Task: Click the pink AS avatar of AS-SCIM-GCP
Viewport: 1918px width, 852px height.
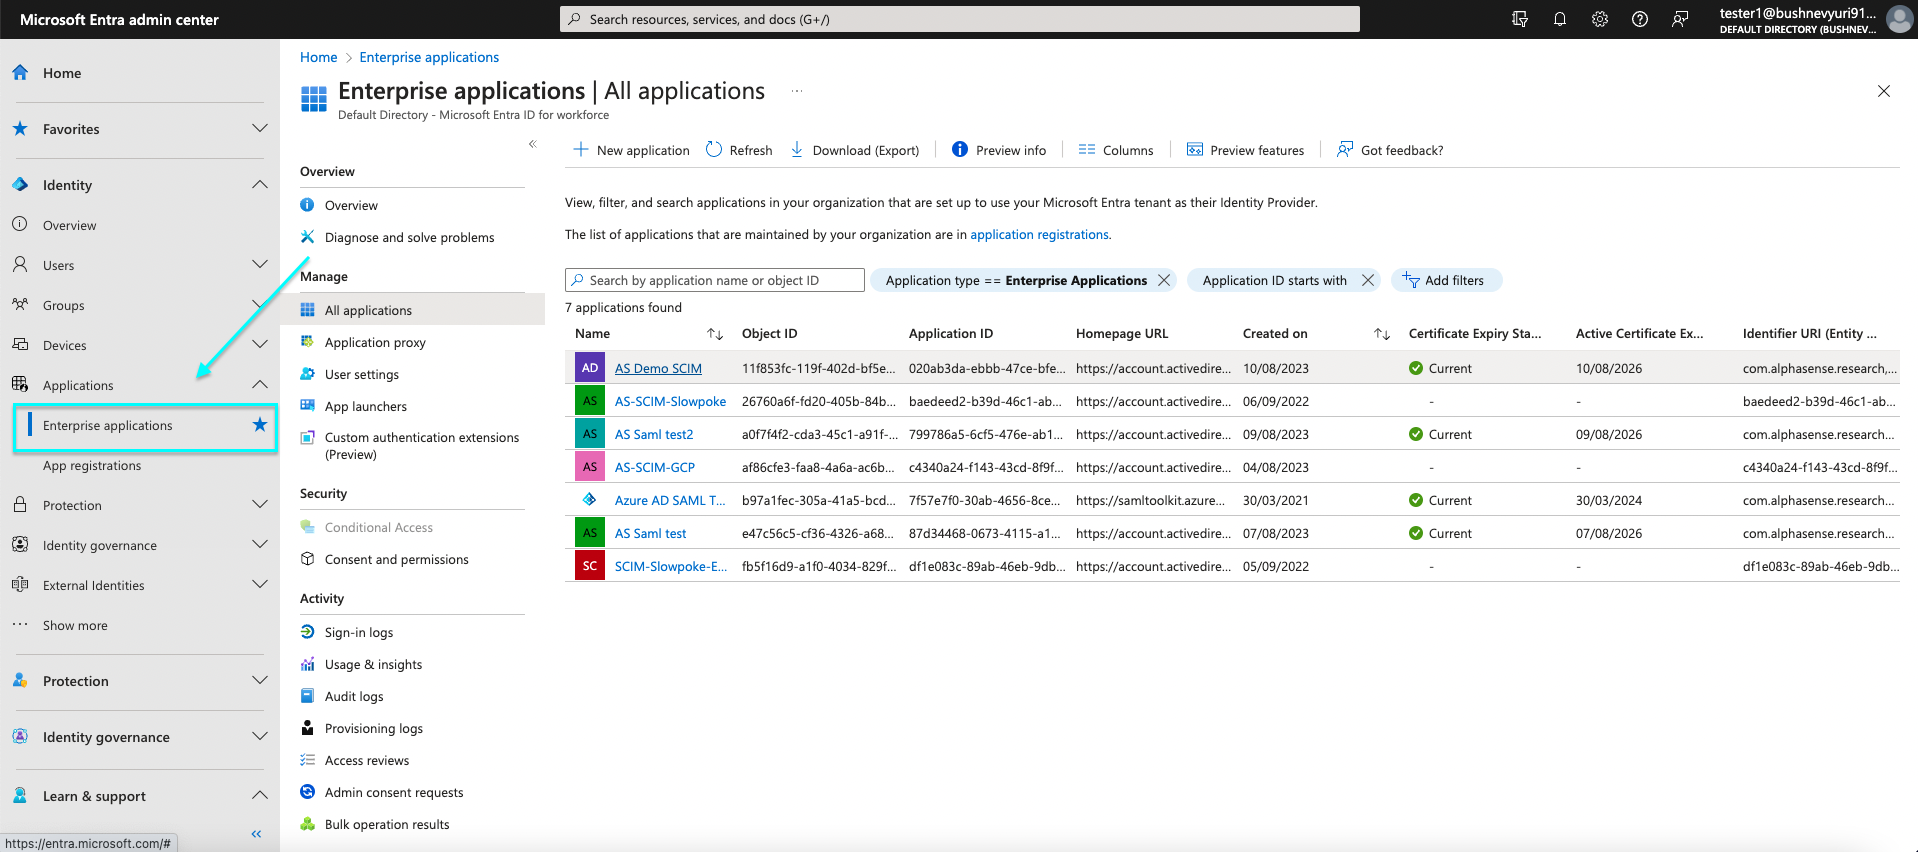Action: [x=590, y=467]
